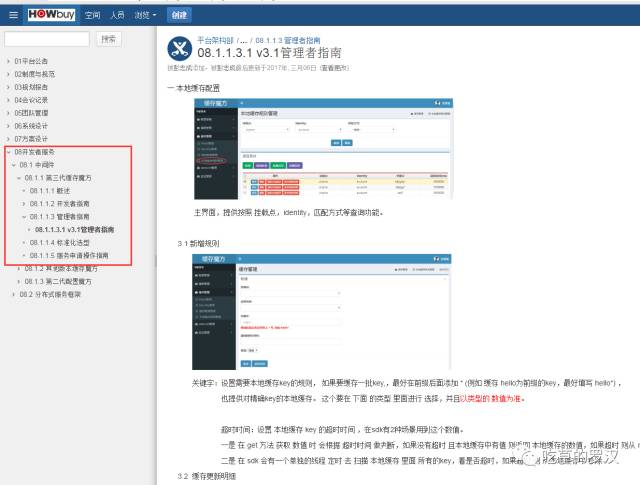
Task: Click the space avatar icon beside page title
Action: pos(180,48)
